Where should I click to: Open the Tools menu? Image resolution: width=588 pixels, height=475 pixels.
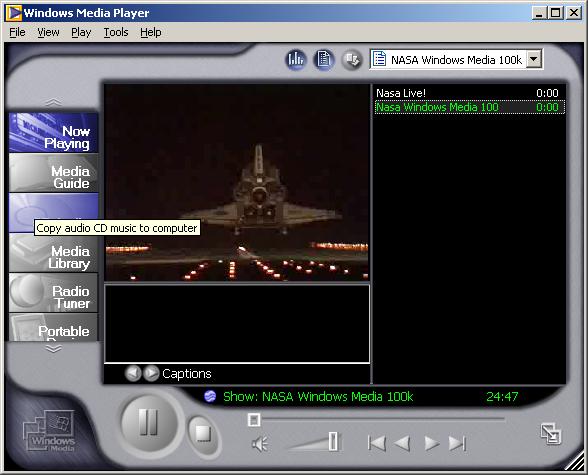pyautogui.click(x=116, y=32)
